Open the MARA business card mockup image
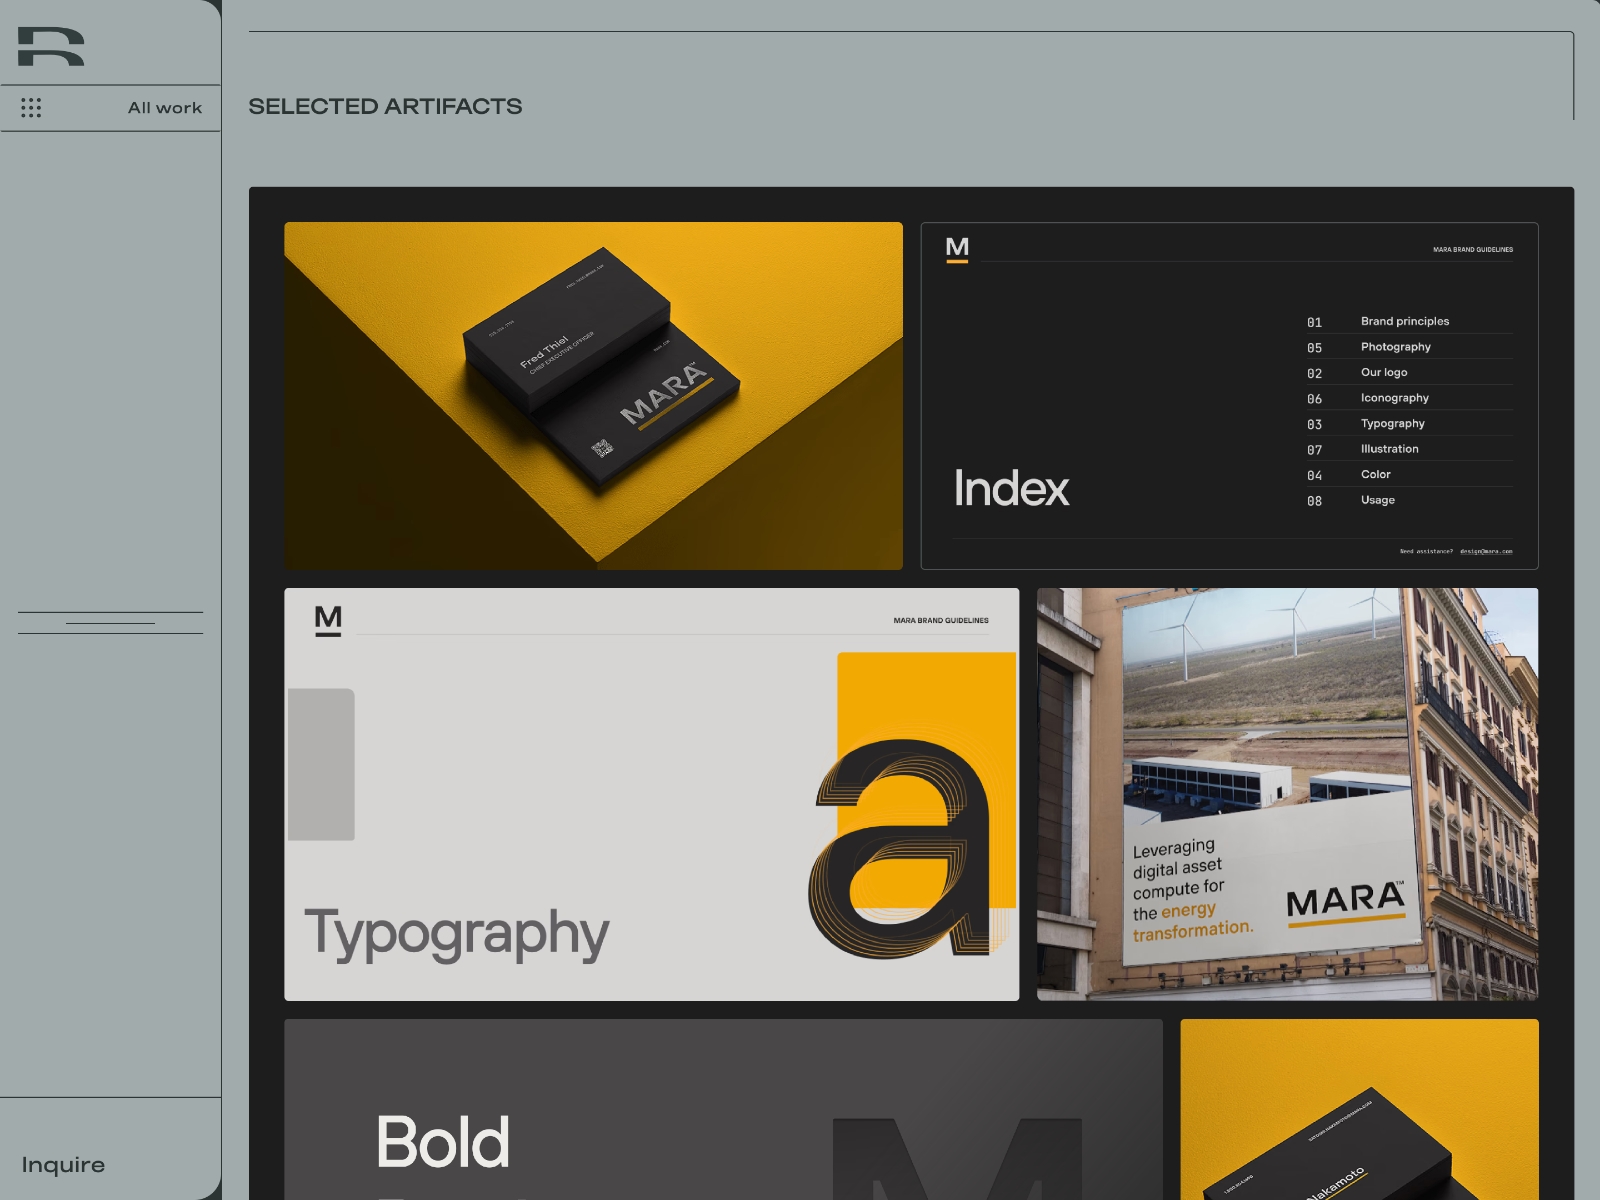 [x=593, y=396]
